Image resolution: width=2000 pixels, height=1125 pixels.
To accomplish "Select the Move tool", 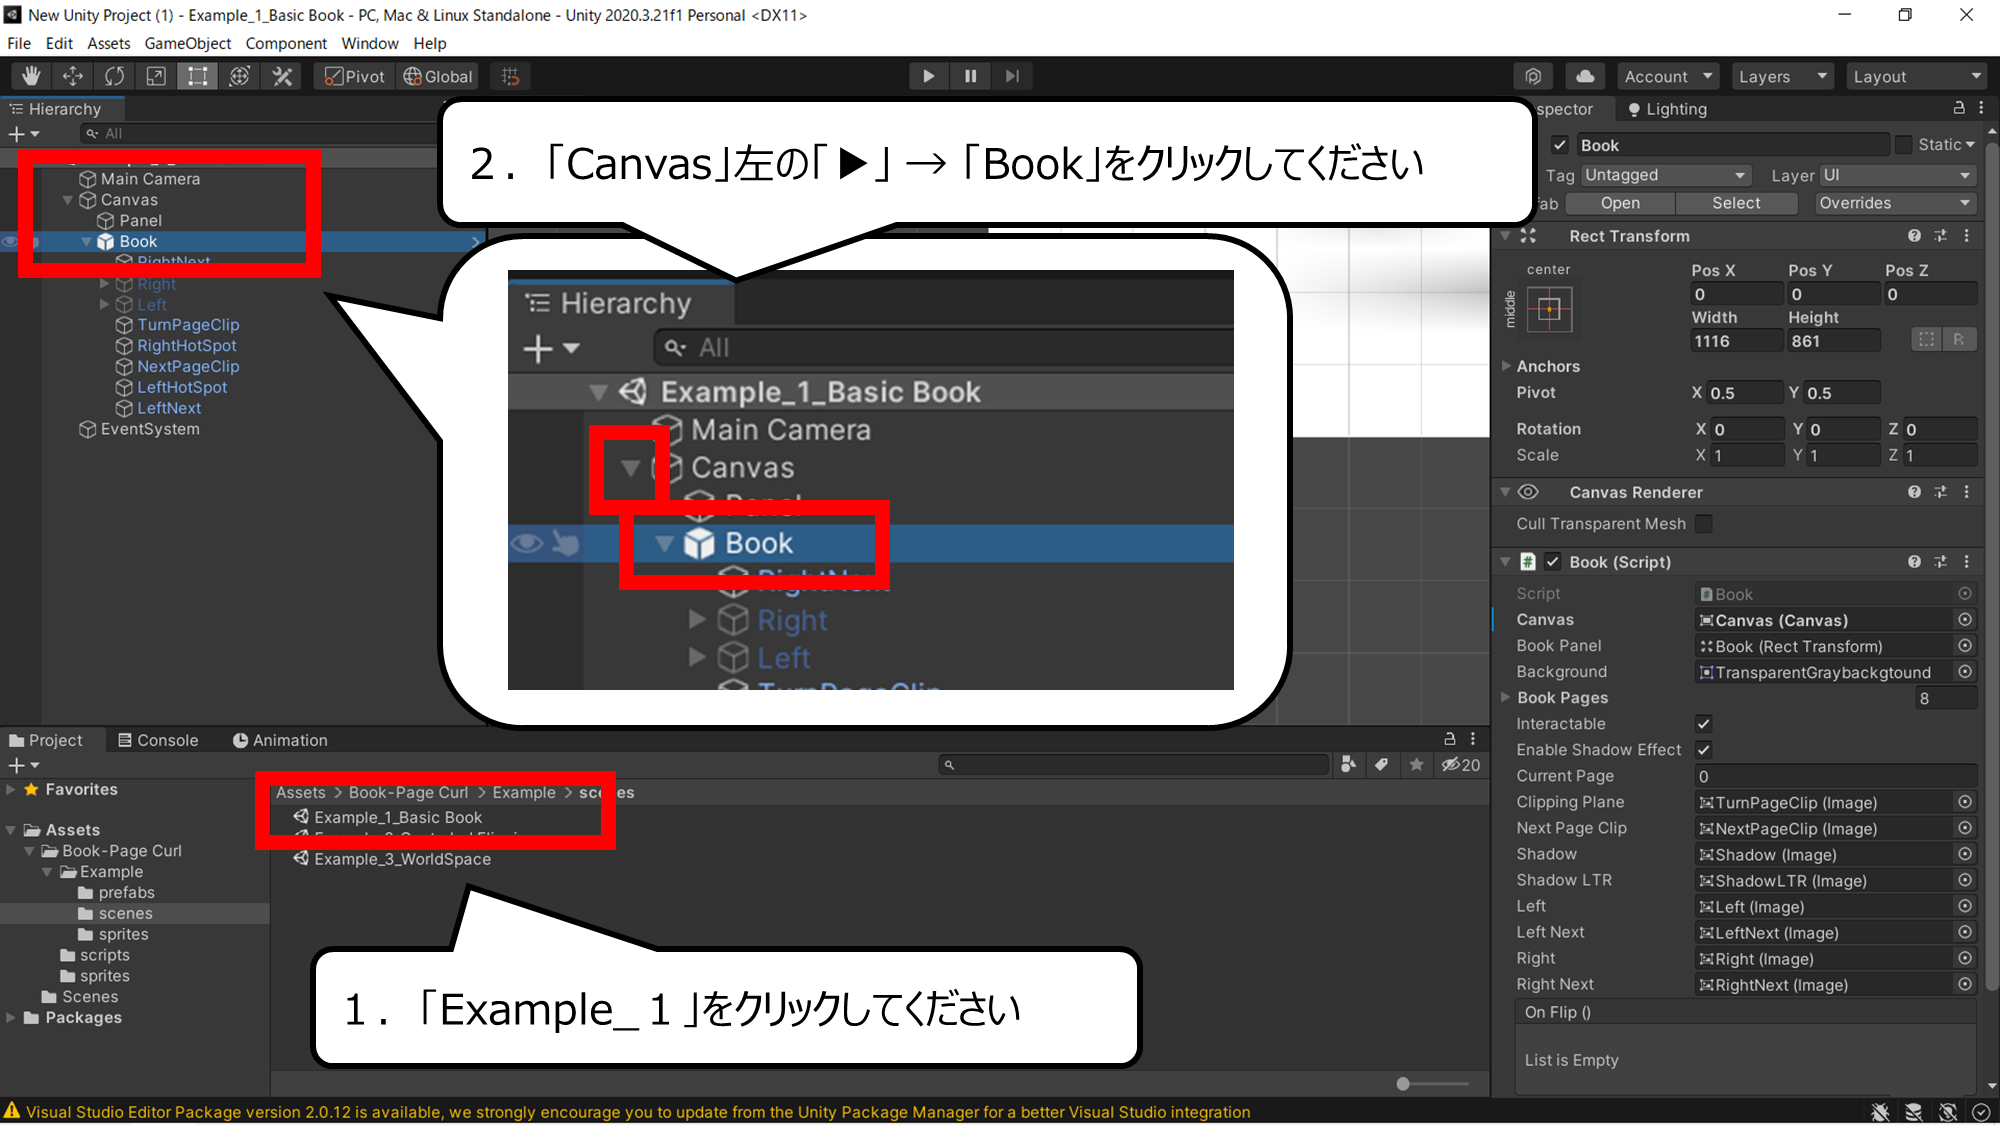I will [73, 76].
